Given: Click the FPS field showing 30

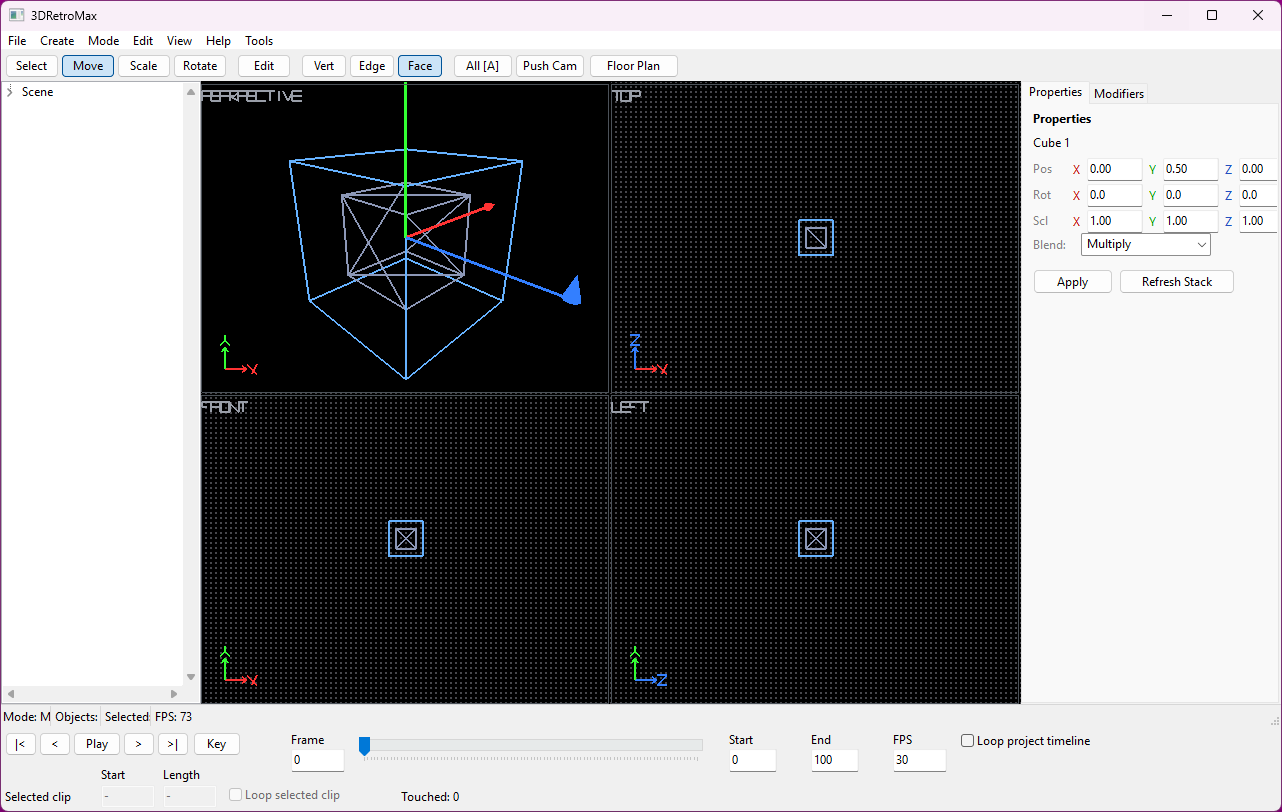Looking at the screenshot, I should [x=919, y=761].
